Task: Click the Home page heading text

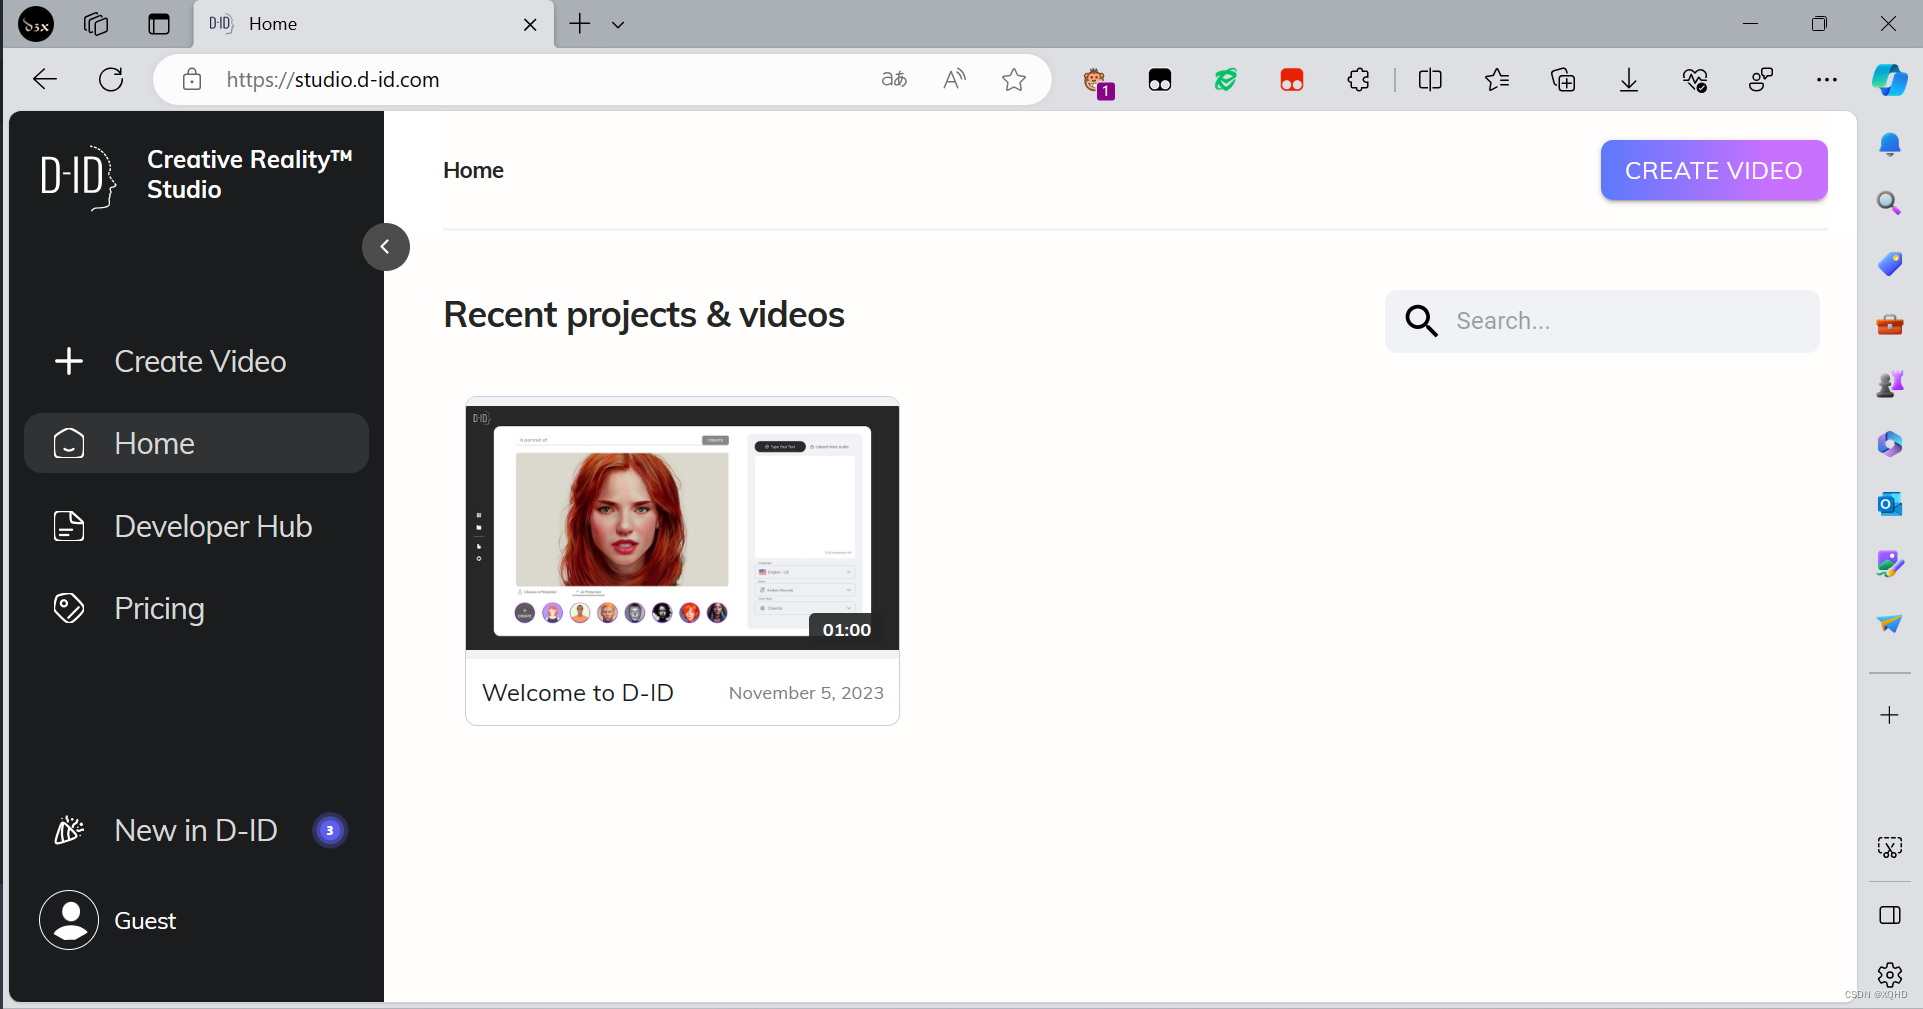Action: (x=473, y=170)
